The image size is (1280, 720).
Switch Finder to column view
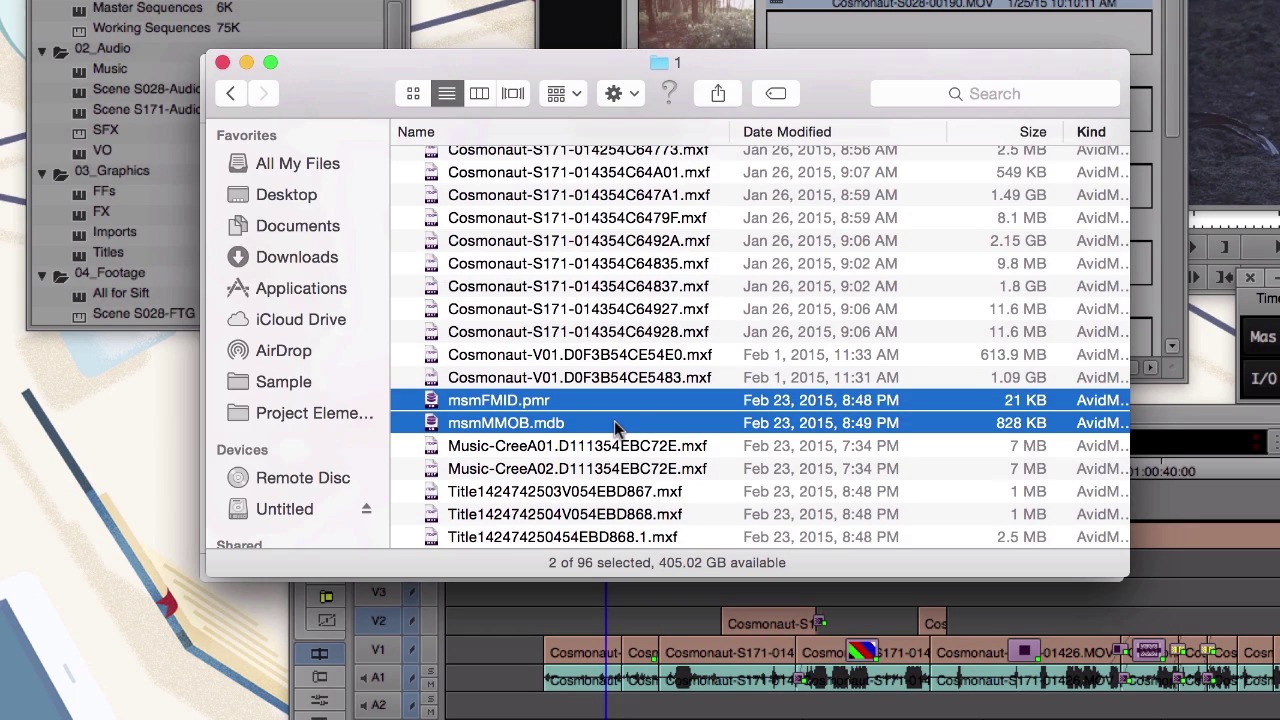click(x=479, y=94)
